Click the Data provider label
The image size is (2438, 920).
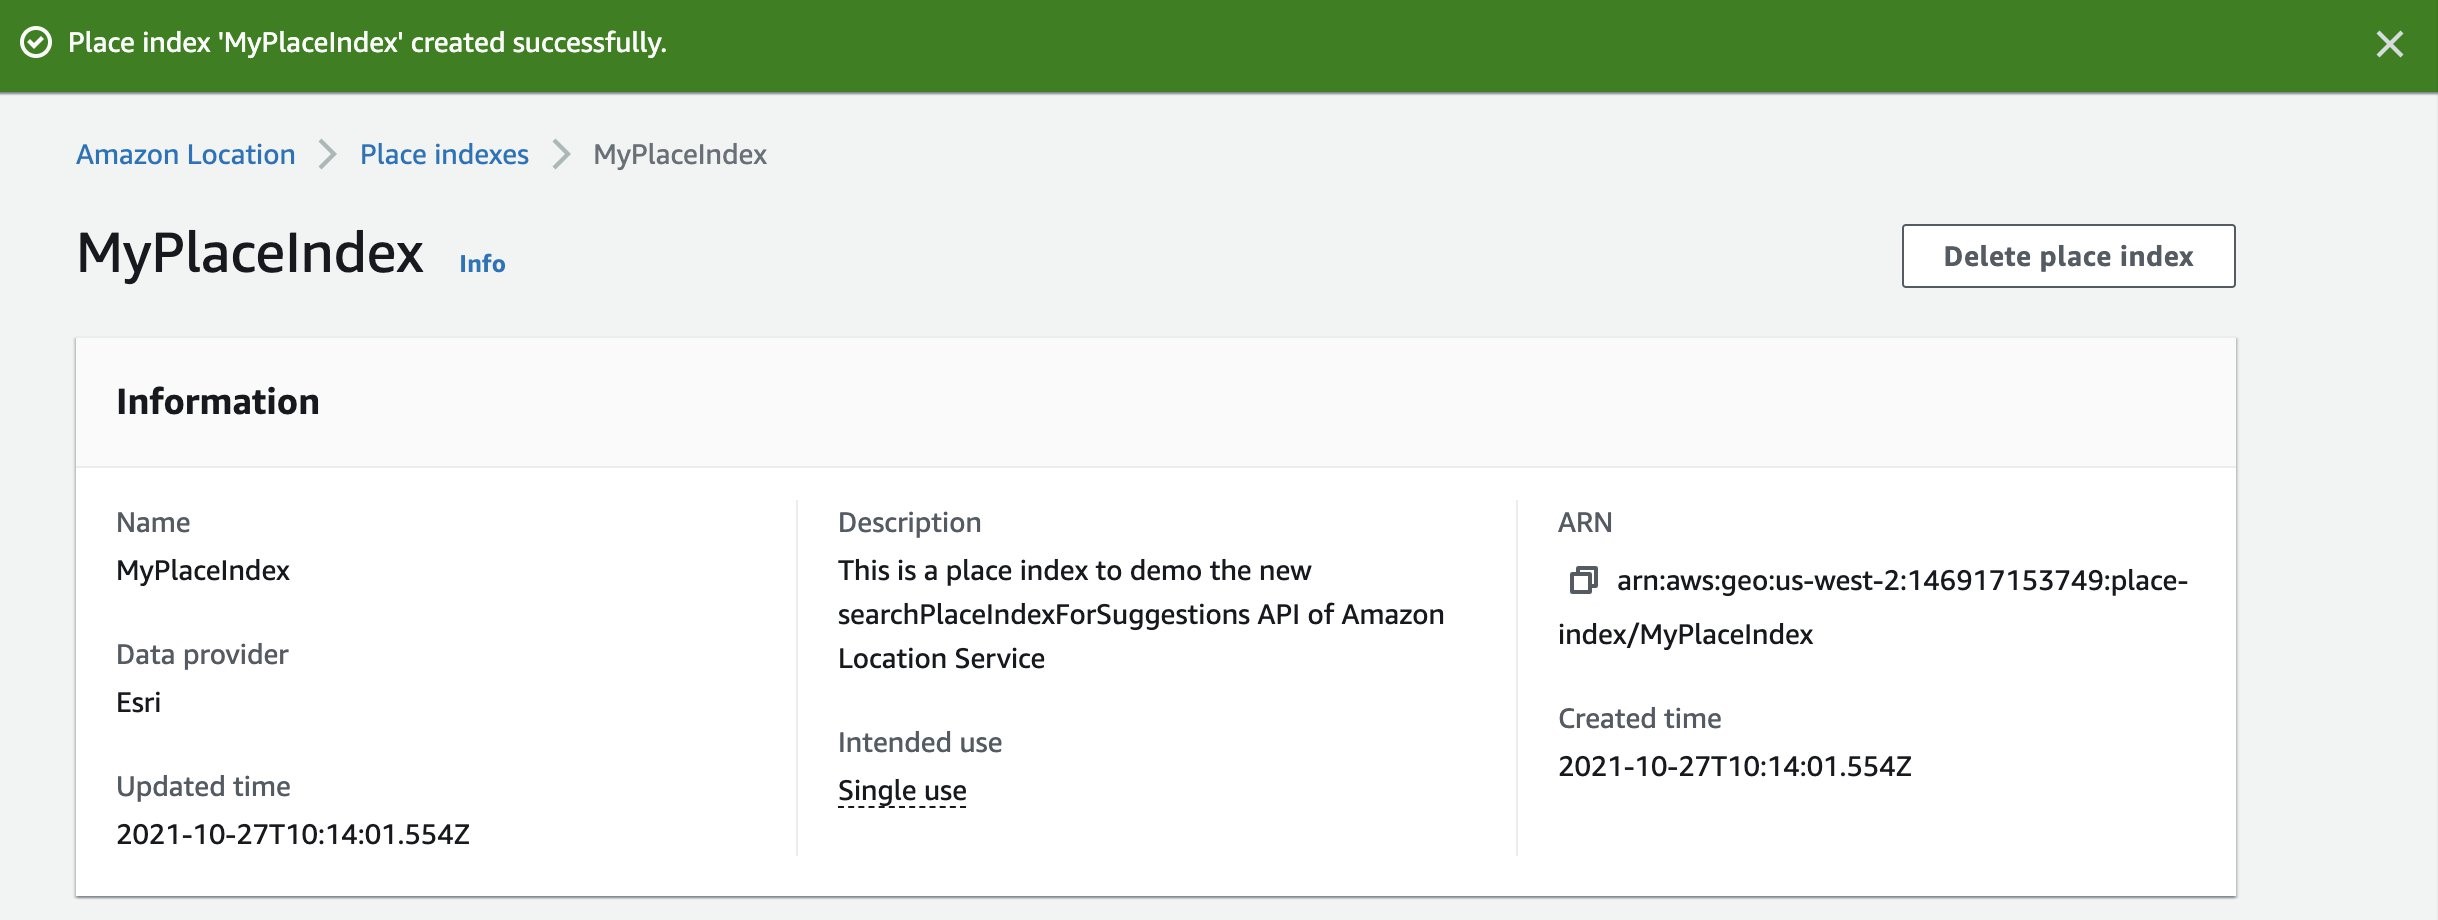click(x=202, y=654)
